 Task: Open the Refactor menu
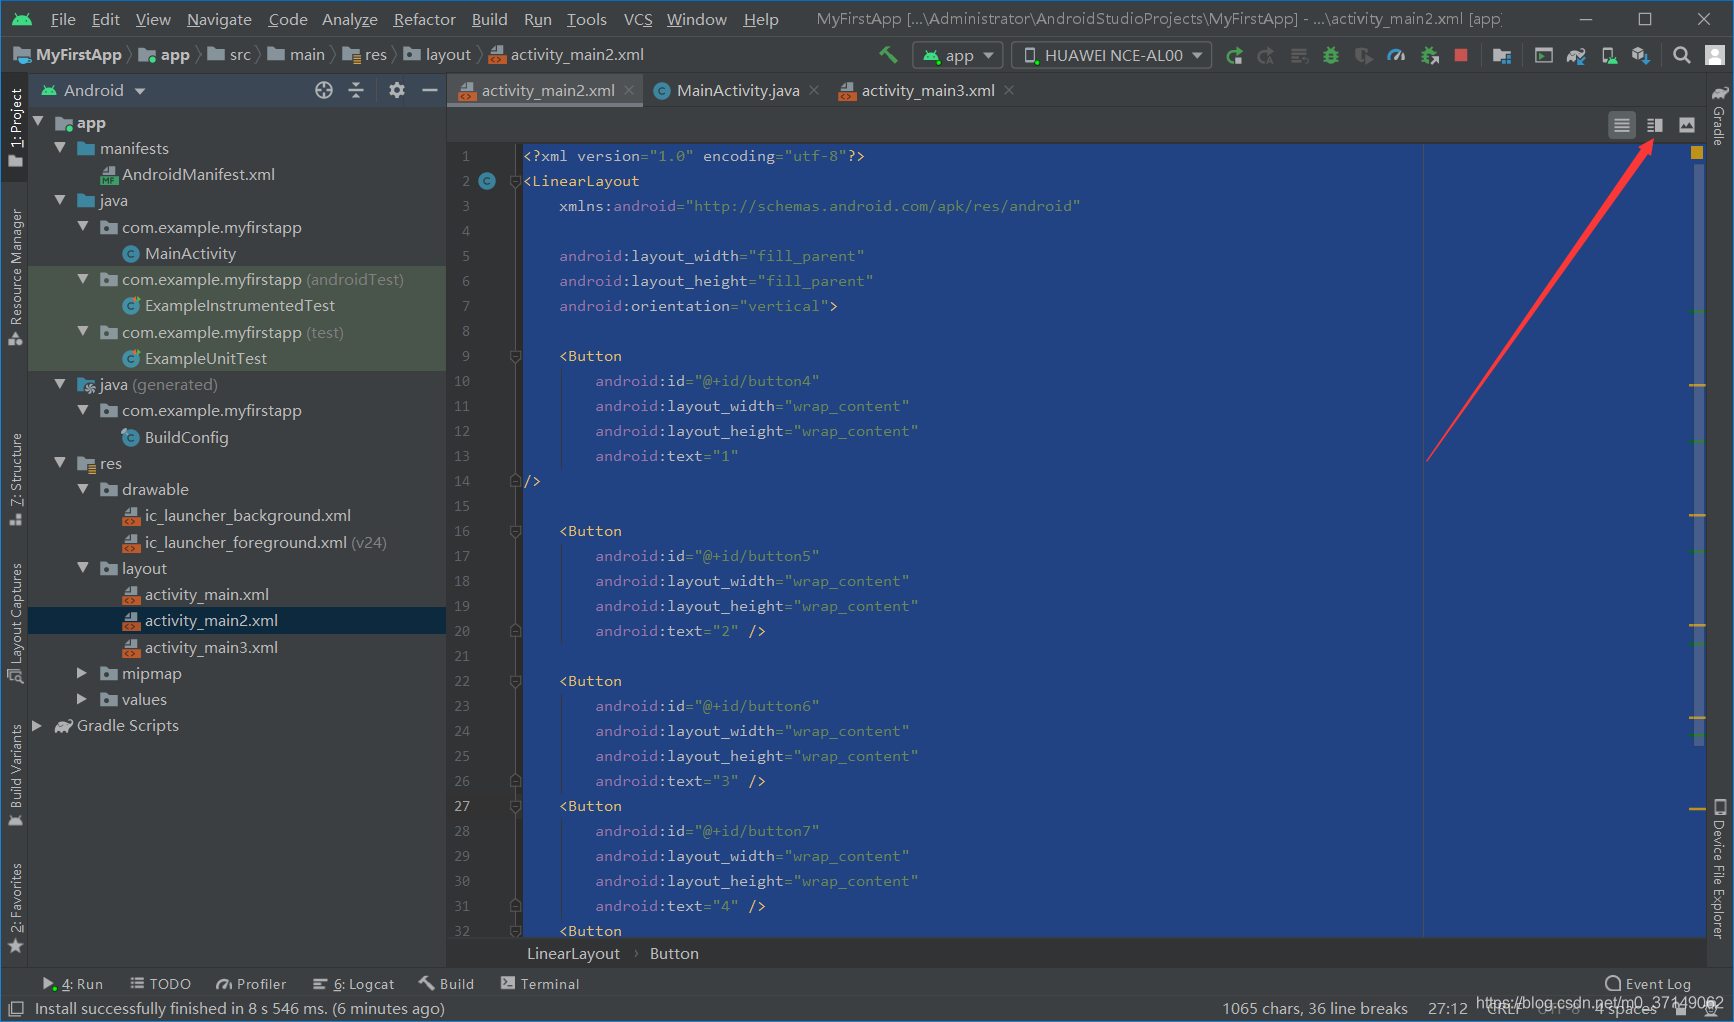[424, 19]
